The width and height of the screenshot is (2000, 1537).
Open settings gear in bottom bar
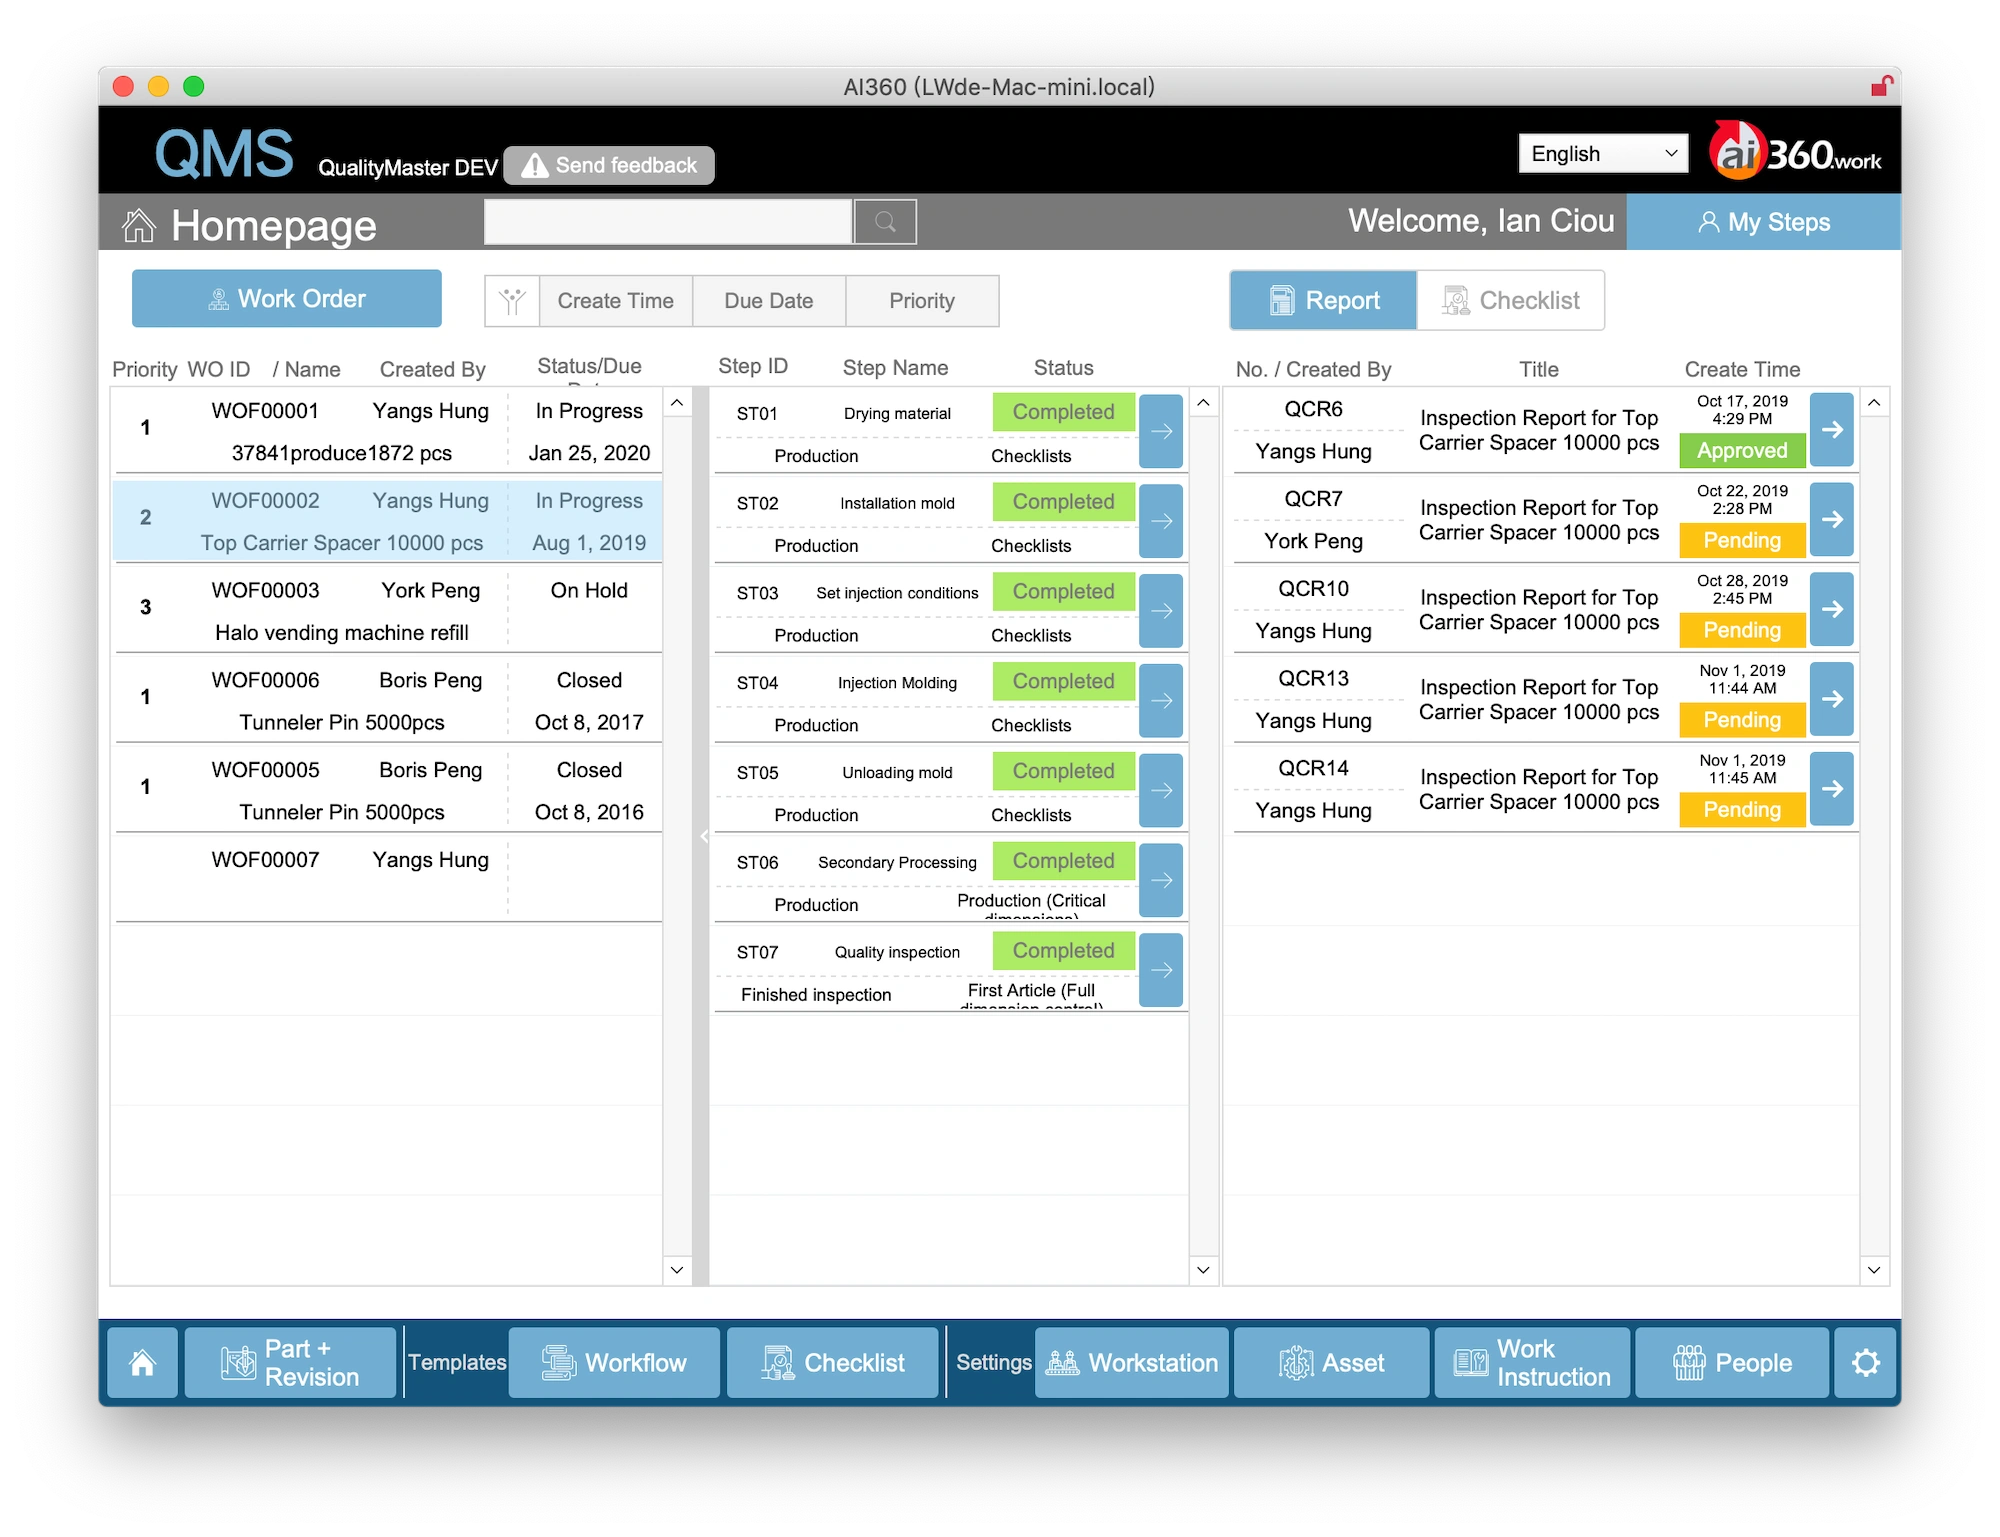click(1865, 1363)
